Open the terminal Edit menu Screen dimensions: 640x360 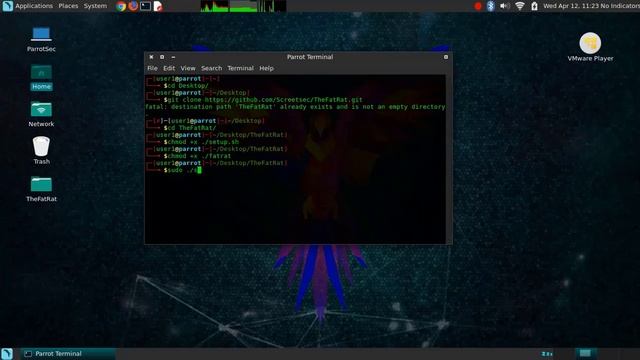point(169,68)
